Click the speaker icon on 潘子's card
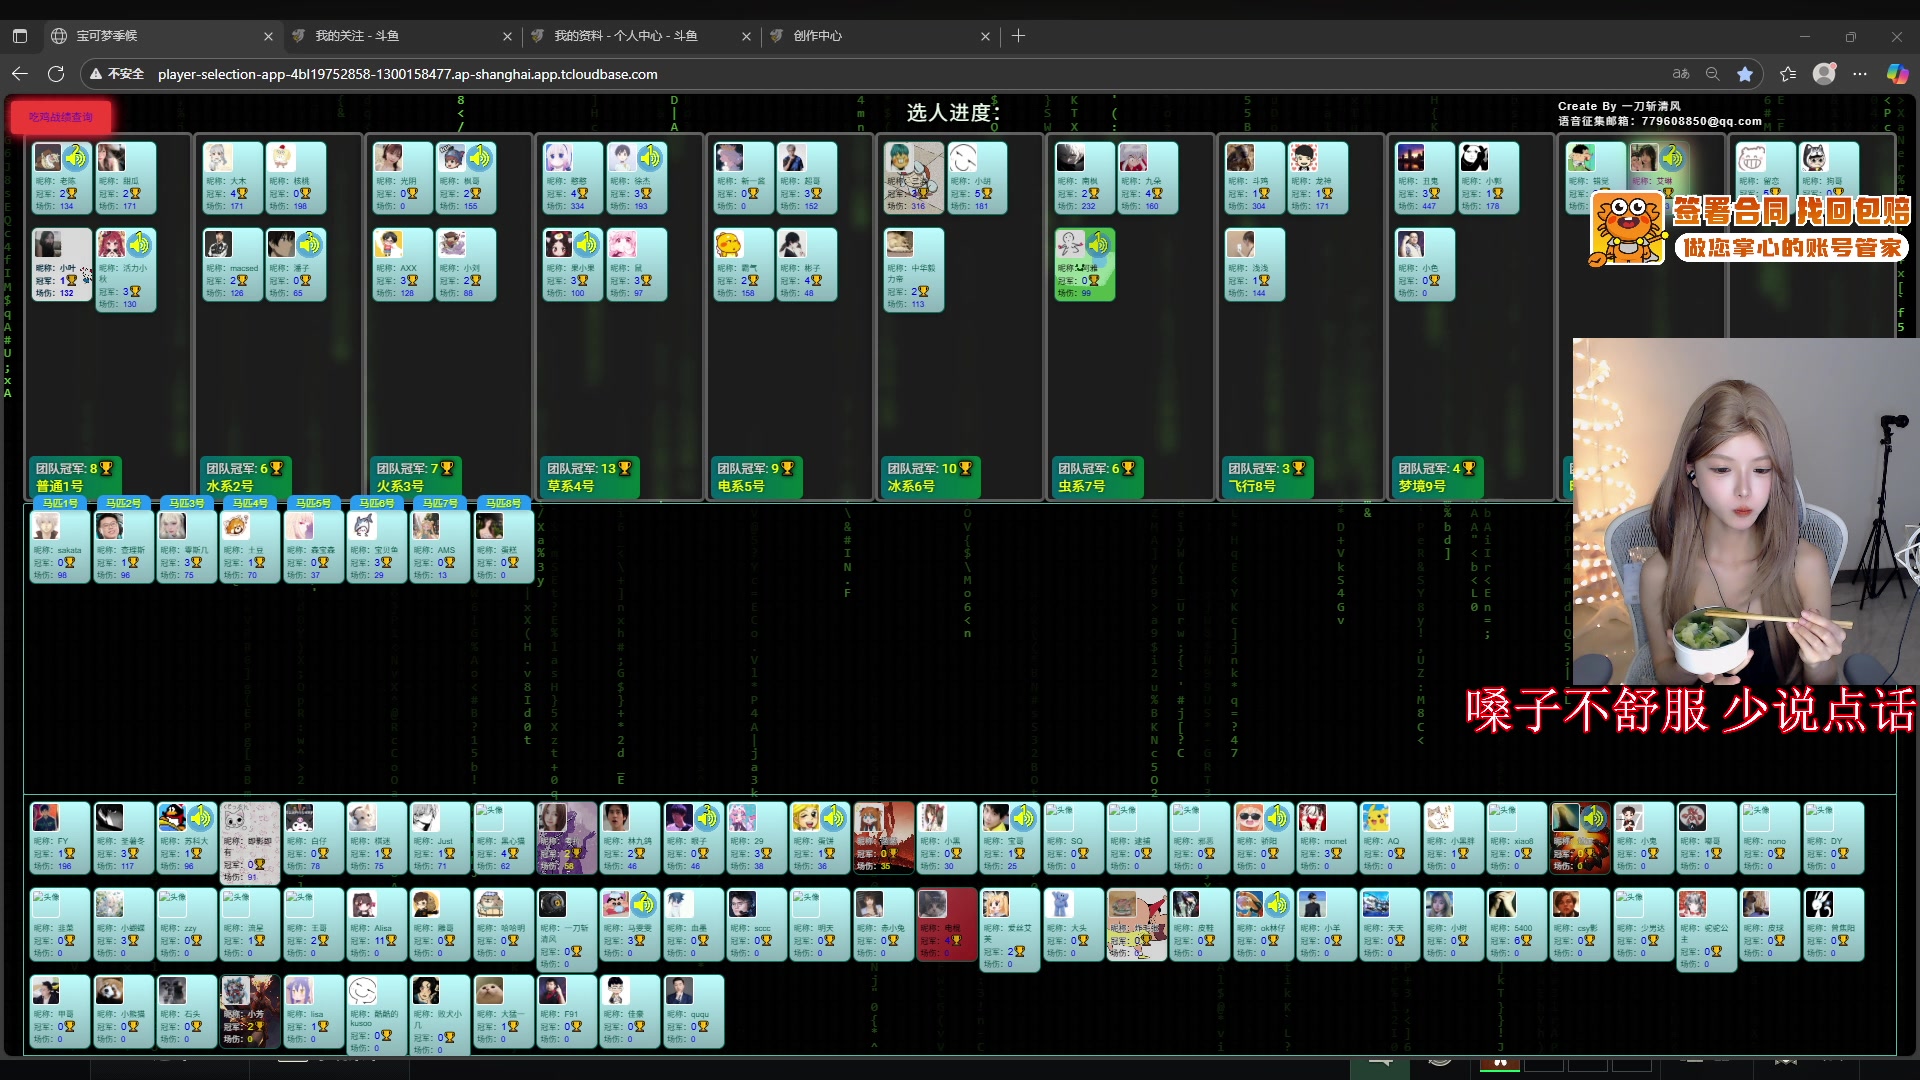The width and height of the screenshot is (1920, 1080). [310, 244]
